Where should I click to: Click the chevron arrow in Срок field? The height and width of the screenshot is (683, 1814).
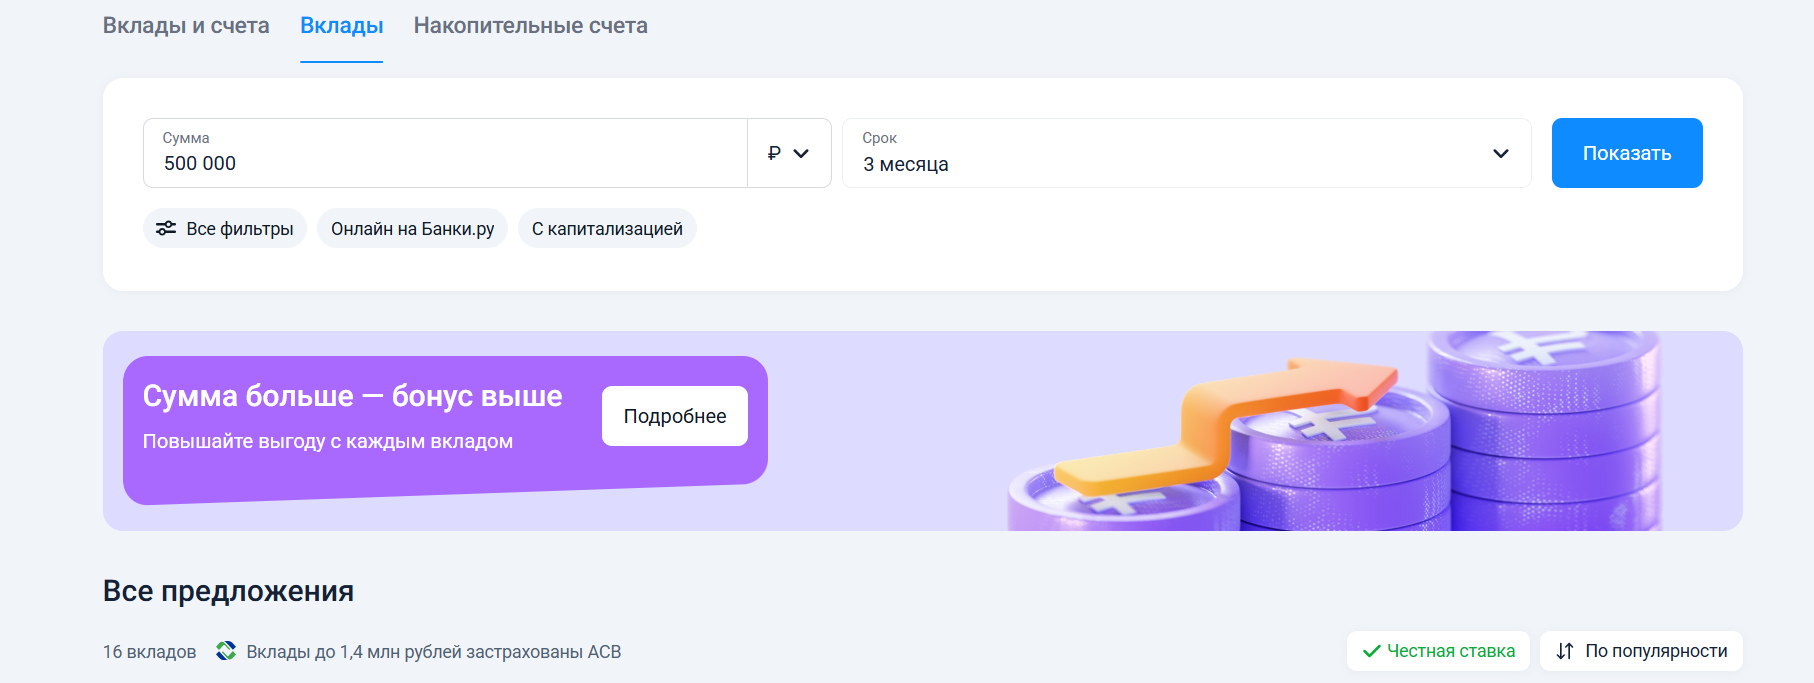tap(1500, 153)
